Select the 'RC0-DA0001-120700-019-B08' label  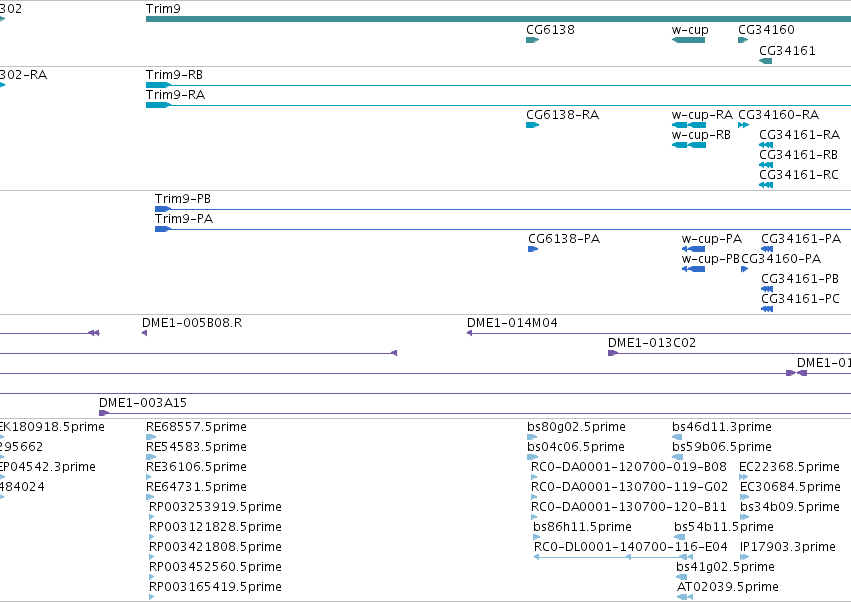click(628, 467)
